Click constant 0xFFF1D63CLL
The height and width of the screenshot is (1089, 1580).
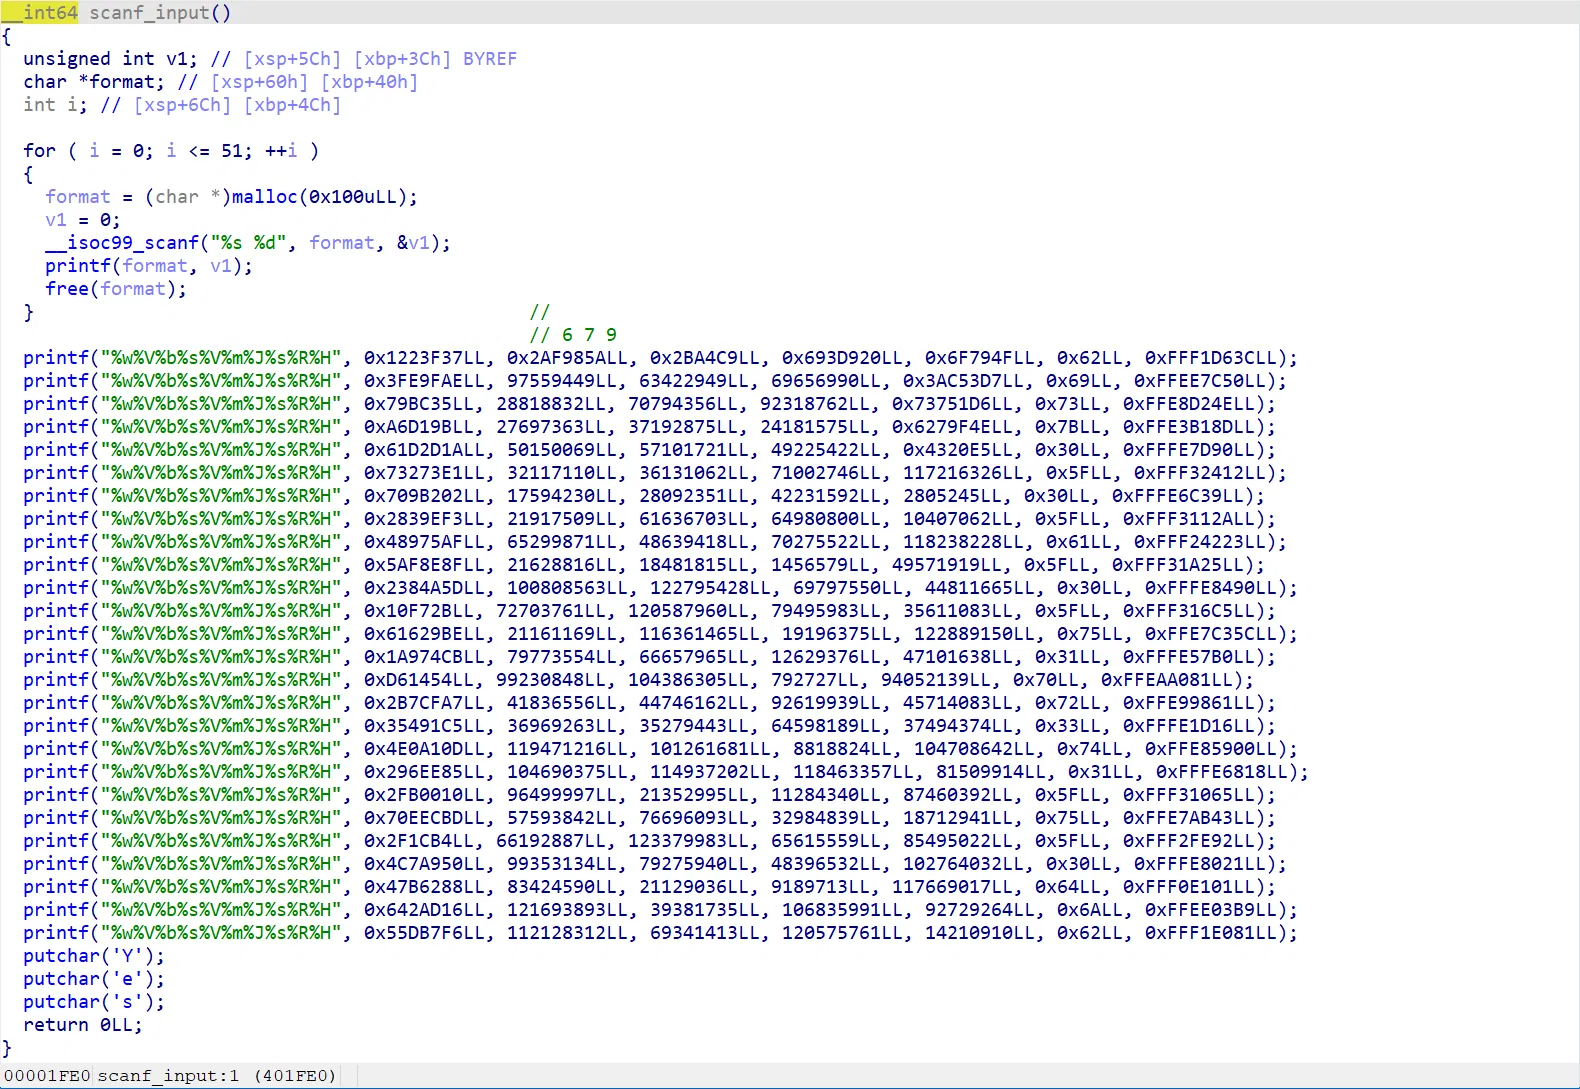pos(1210,358)
